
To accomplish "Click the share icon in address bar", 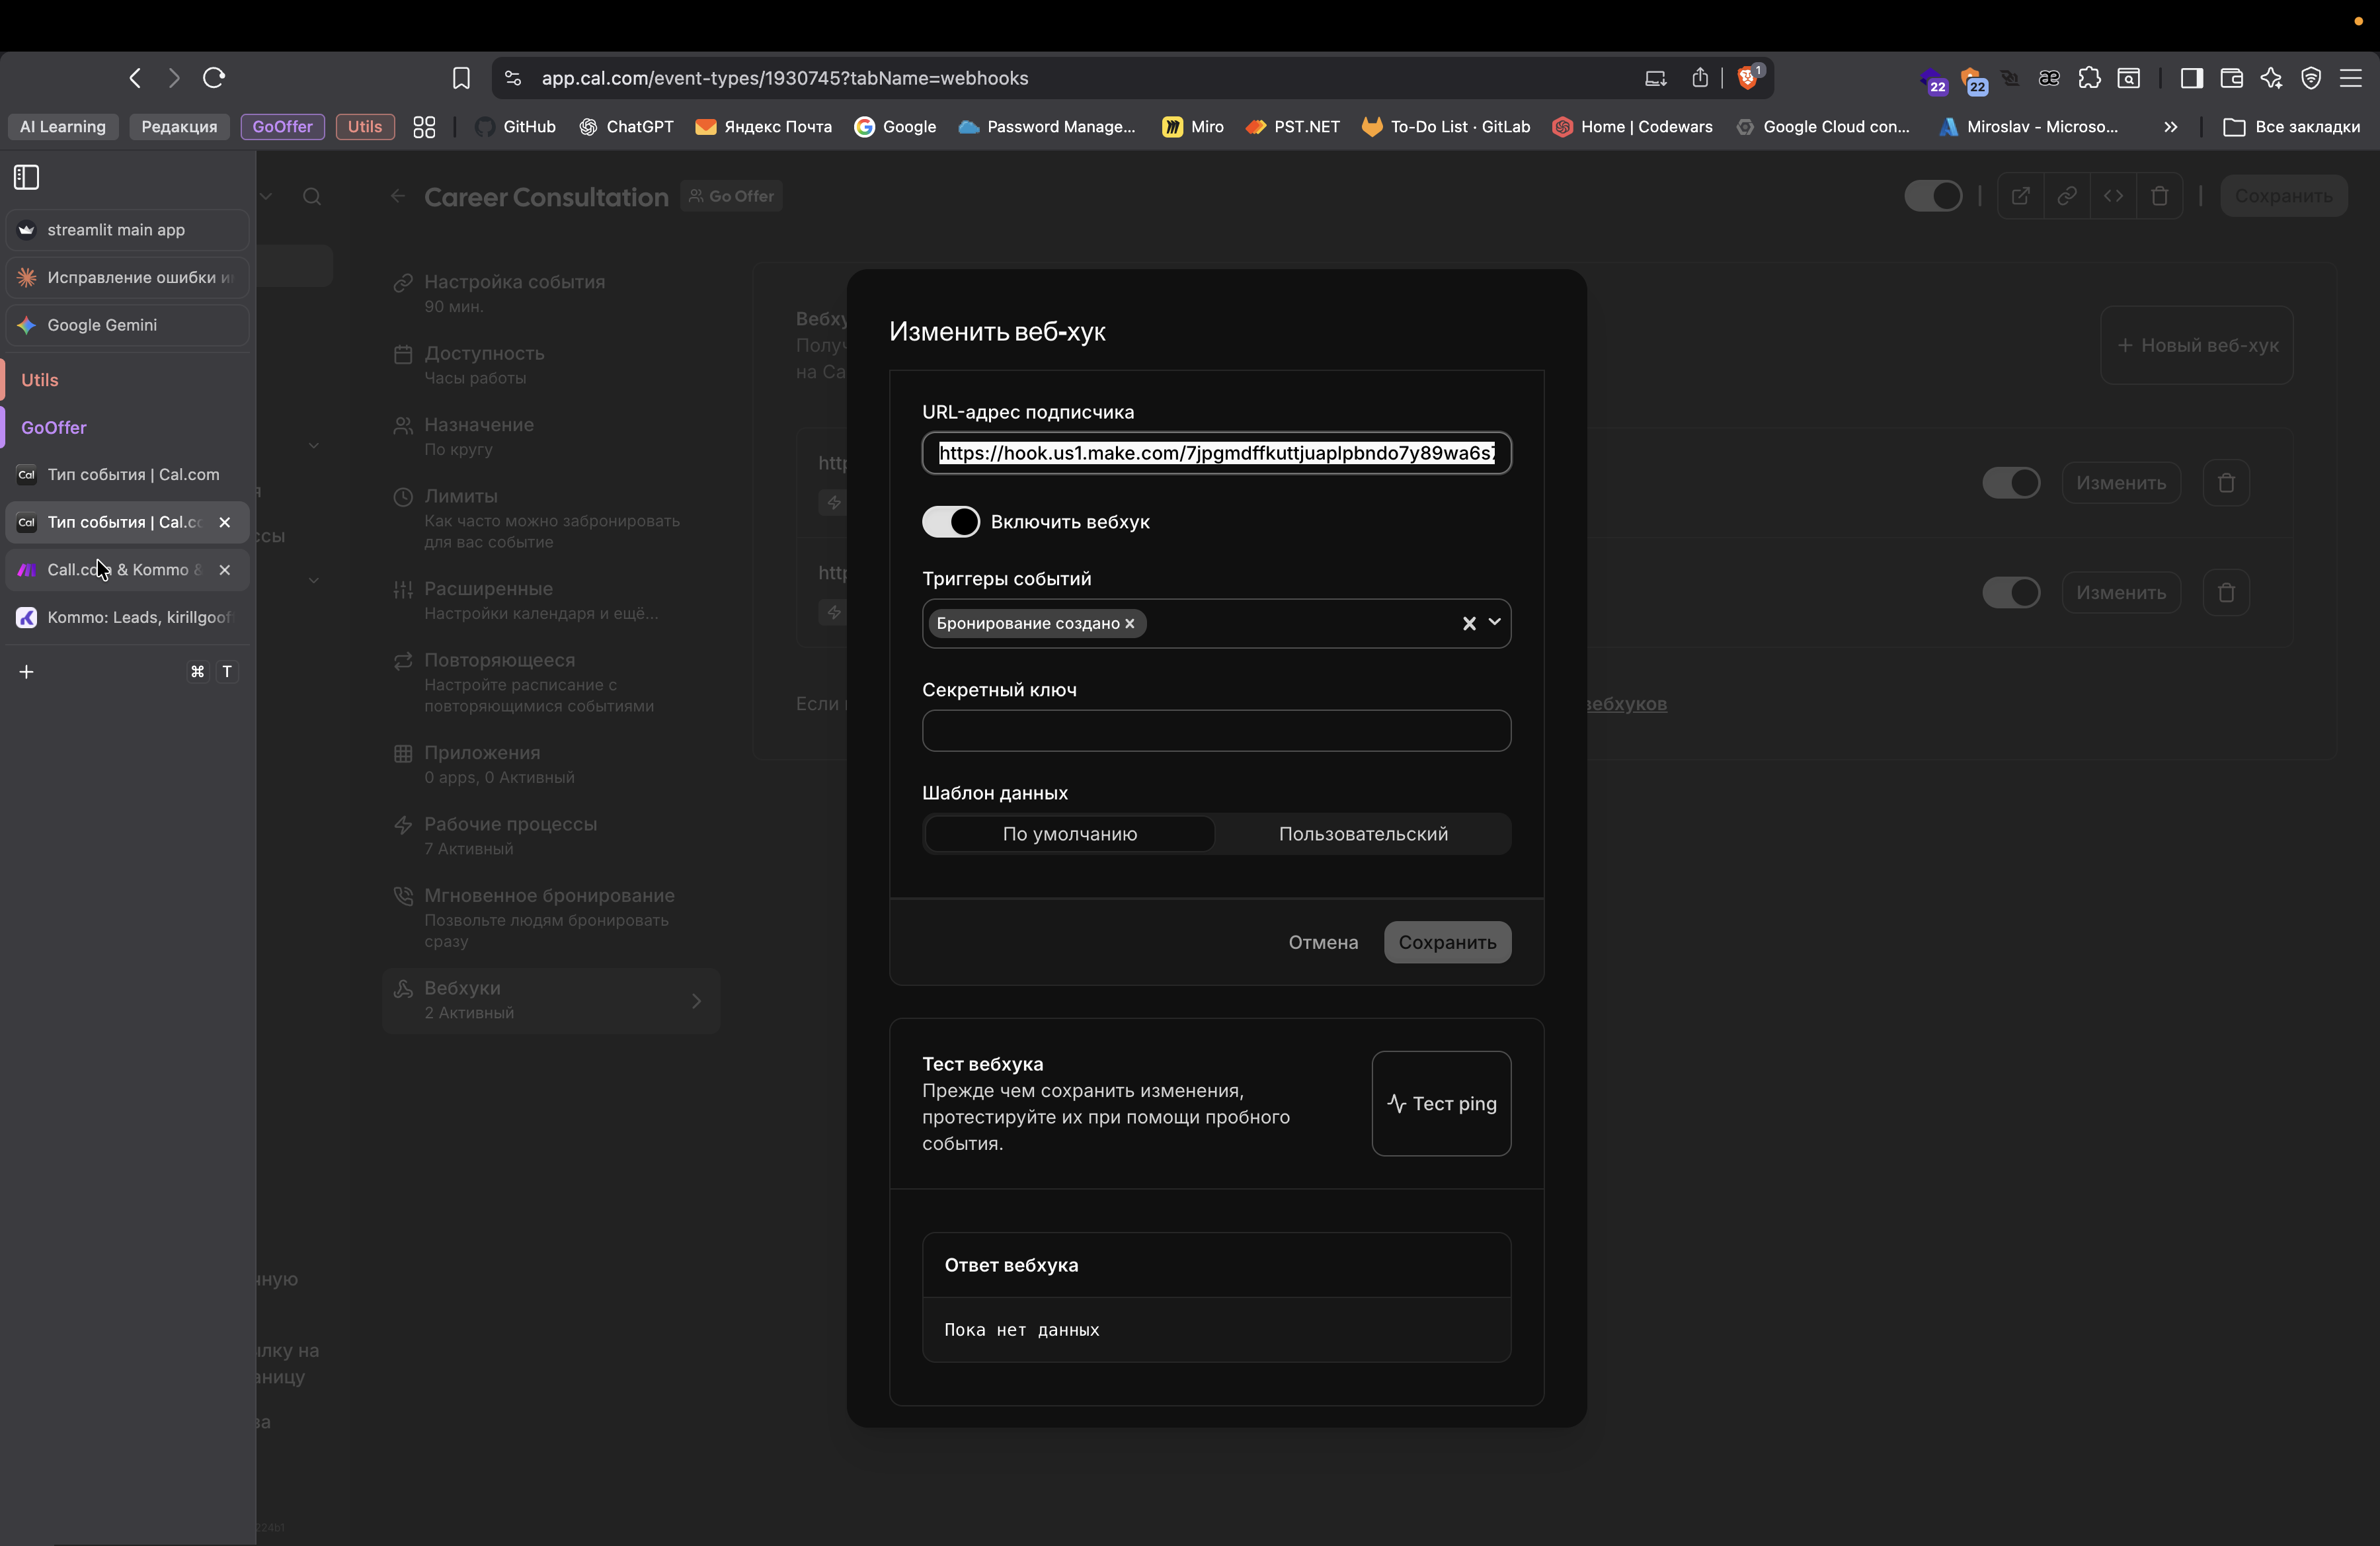I will 1700,78.
